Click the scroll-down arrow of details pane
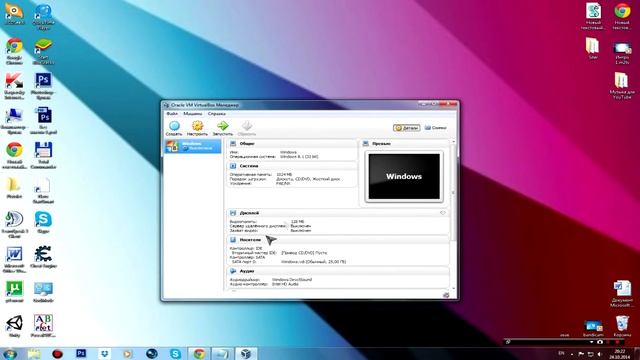 click(x=453, y=288)
